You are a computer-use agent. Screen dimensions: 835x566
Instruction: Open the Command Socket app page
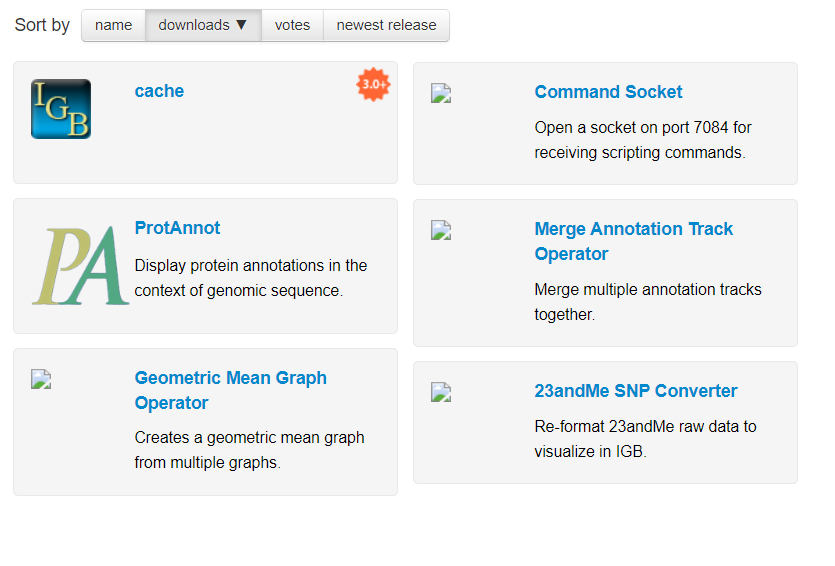click(x=608, y=92)
